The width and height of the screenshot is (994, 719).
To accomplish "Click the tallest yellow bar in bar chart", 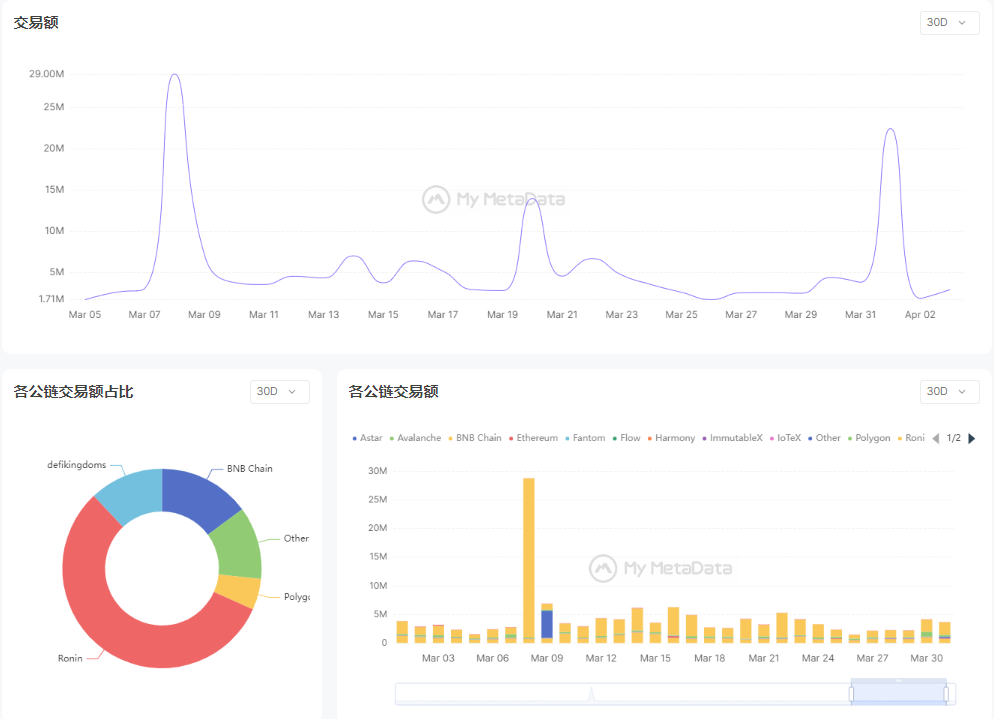I will 528,560.
